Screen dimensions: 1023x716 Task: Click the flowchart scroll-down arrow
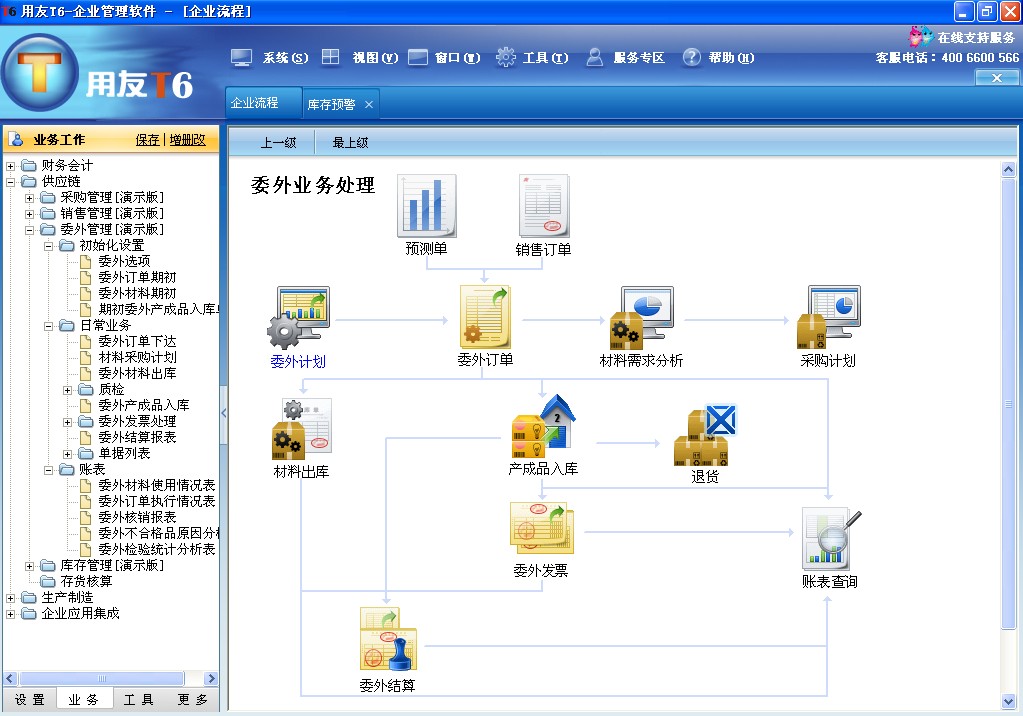pyautogui.click(x=1008, y=702)
